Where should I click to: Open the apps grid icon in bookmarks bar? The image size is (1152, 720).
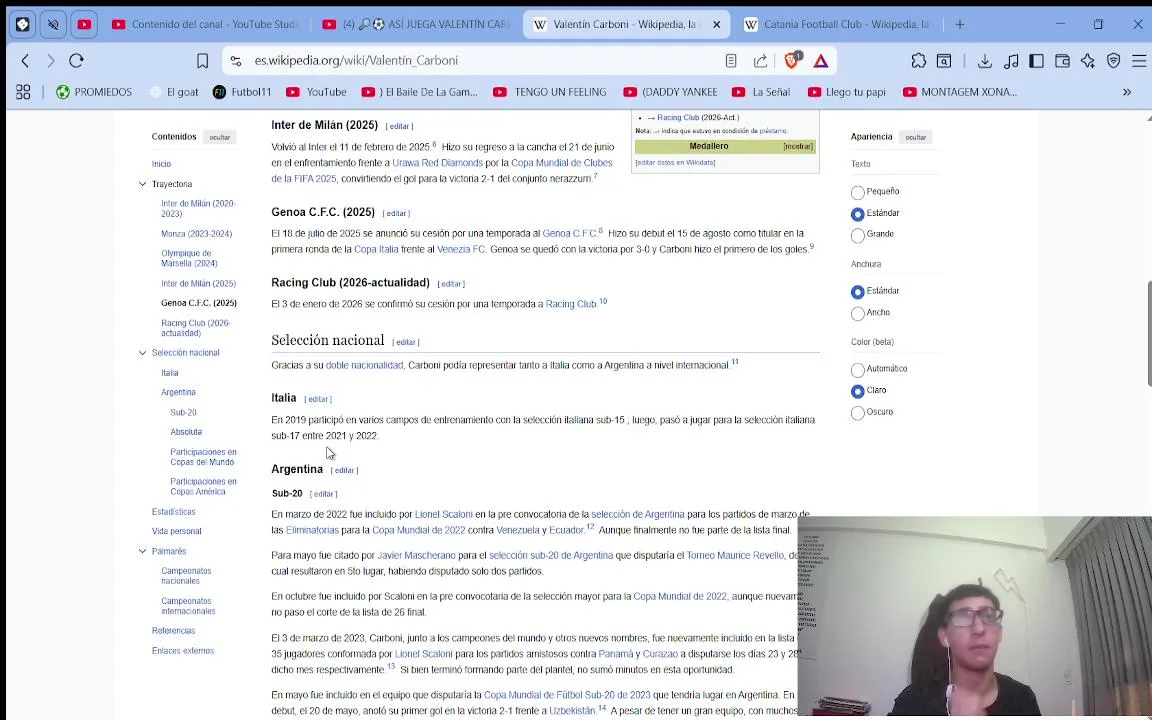pyautogui.click(x=24, y=92)
